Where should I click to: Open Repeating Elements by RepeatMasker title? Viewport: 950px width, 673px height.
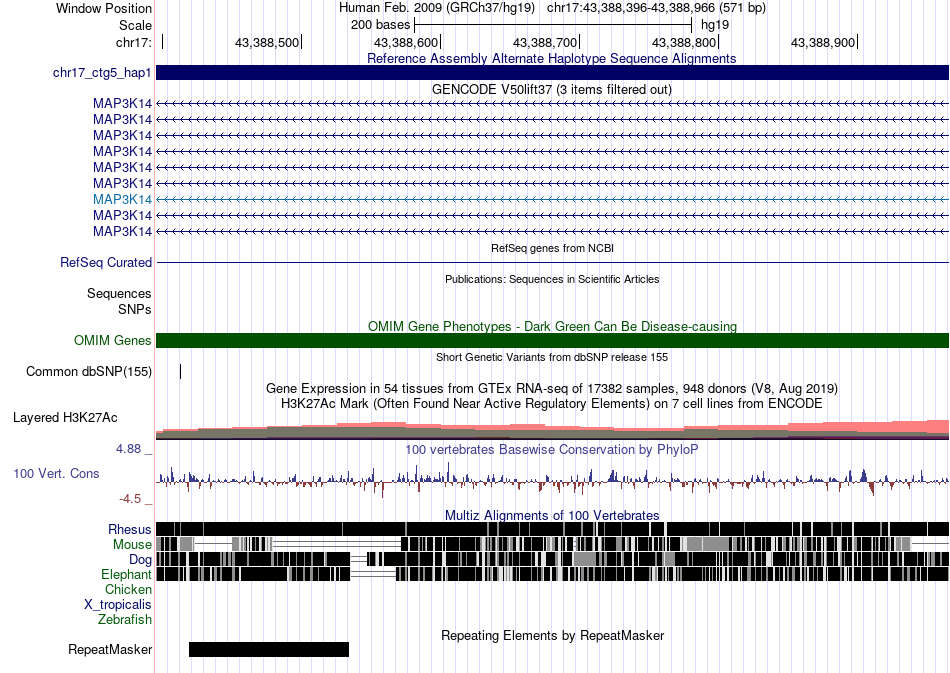tap(553, 635)
